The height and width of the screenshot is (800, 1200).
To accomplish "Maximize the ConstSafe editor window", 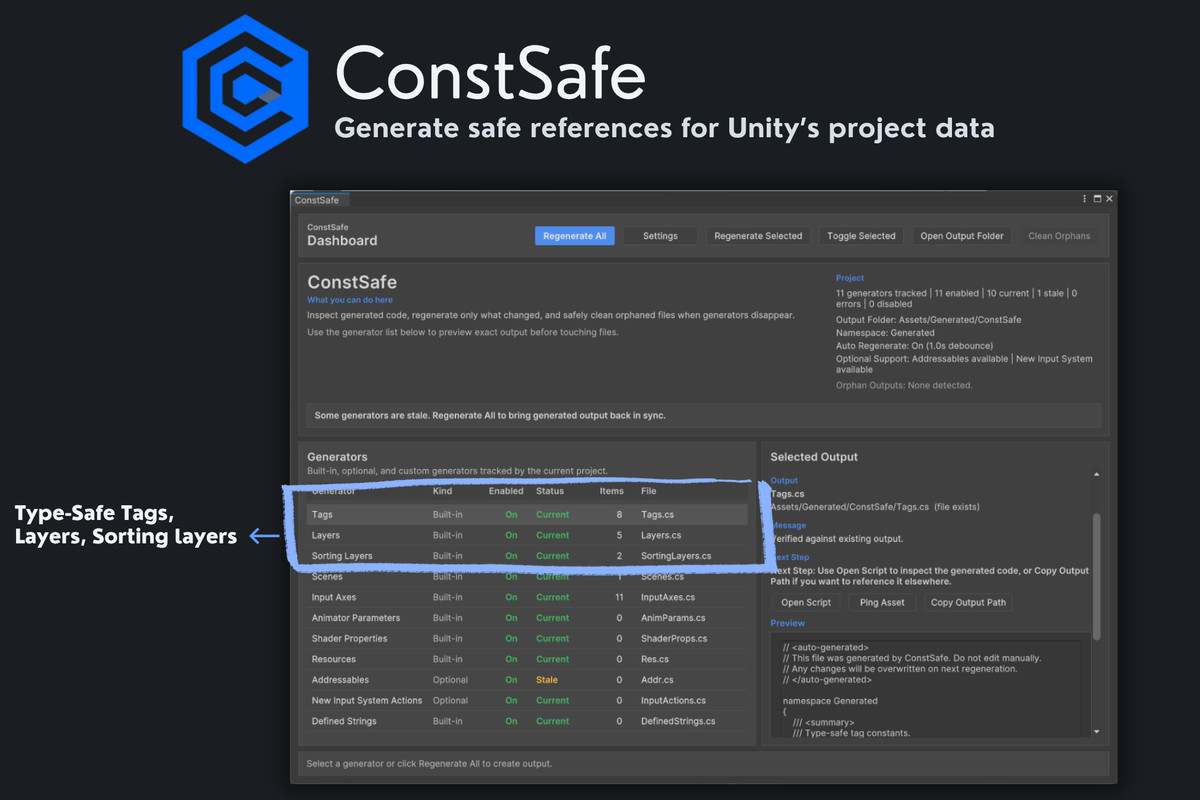I will [1097, 199].
